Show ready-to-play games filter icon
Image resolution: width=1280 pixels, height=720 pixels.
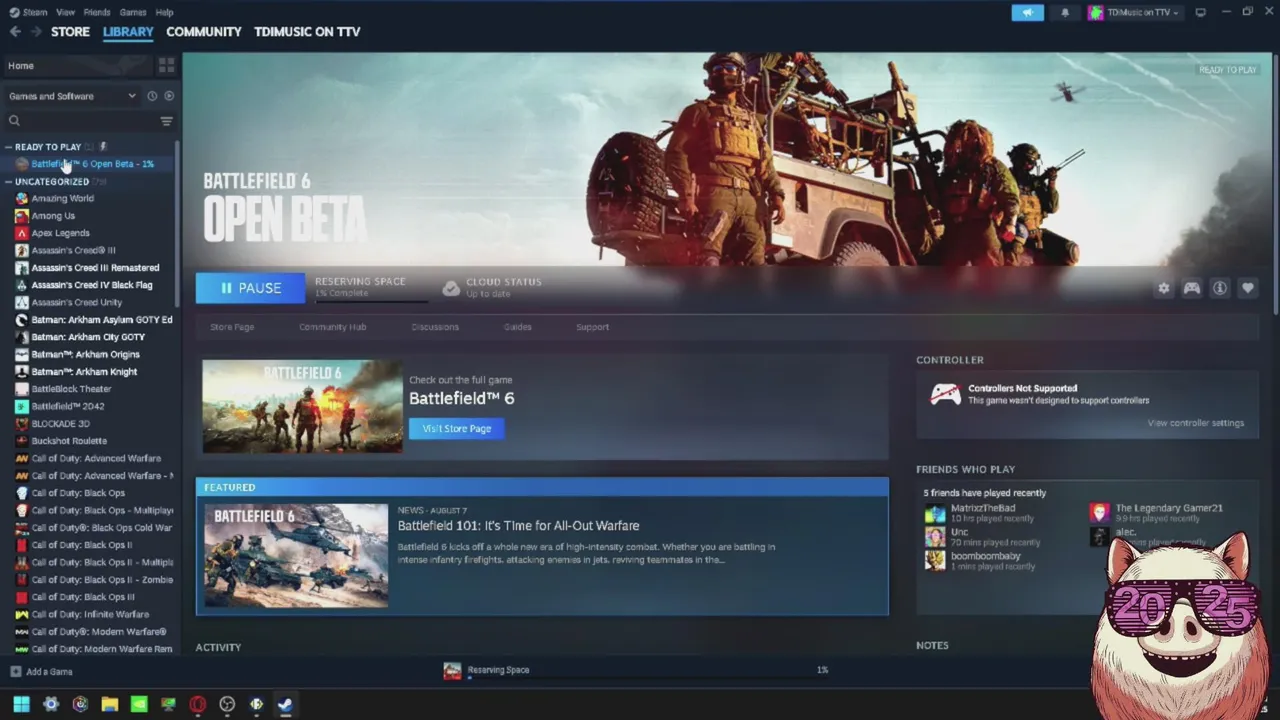pos(169,96)
